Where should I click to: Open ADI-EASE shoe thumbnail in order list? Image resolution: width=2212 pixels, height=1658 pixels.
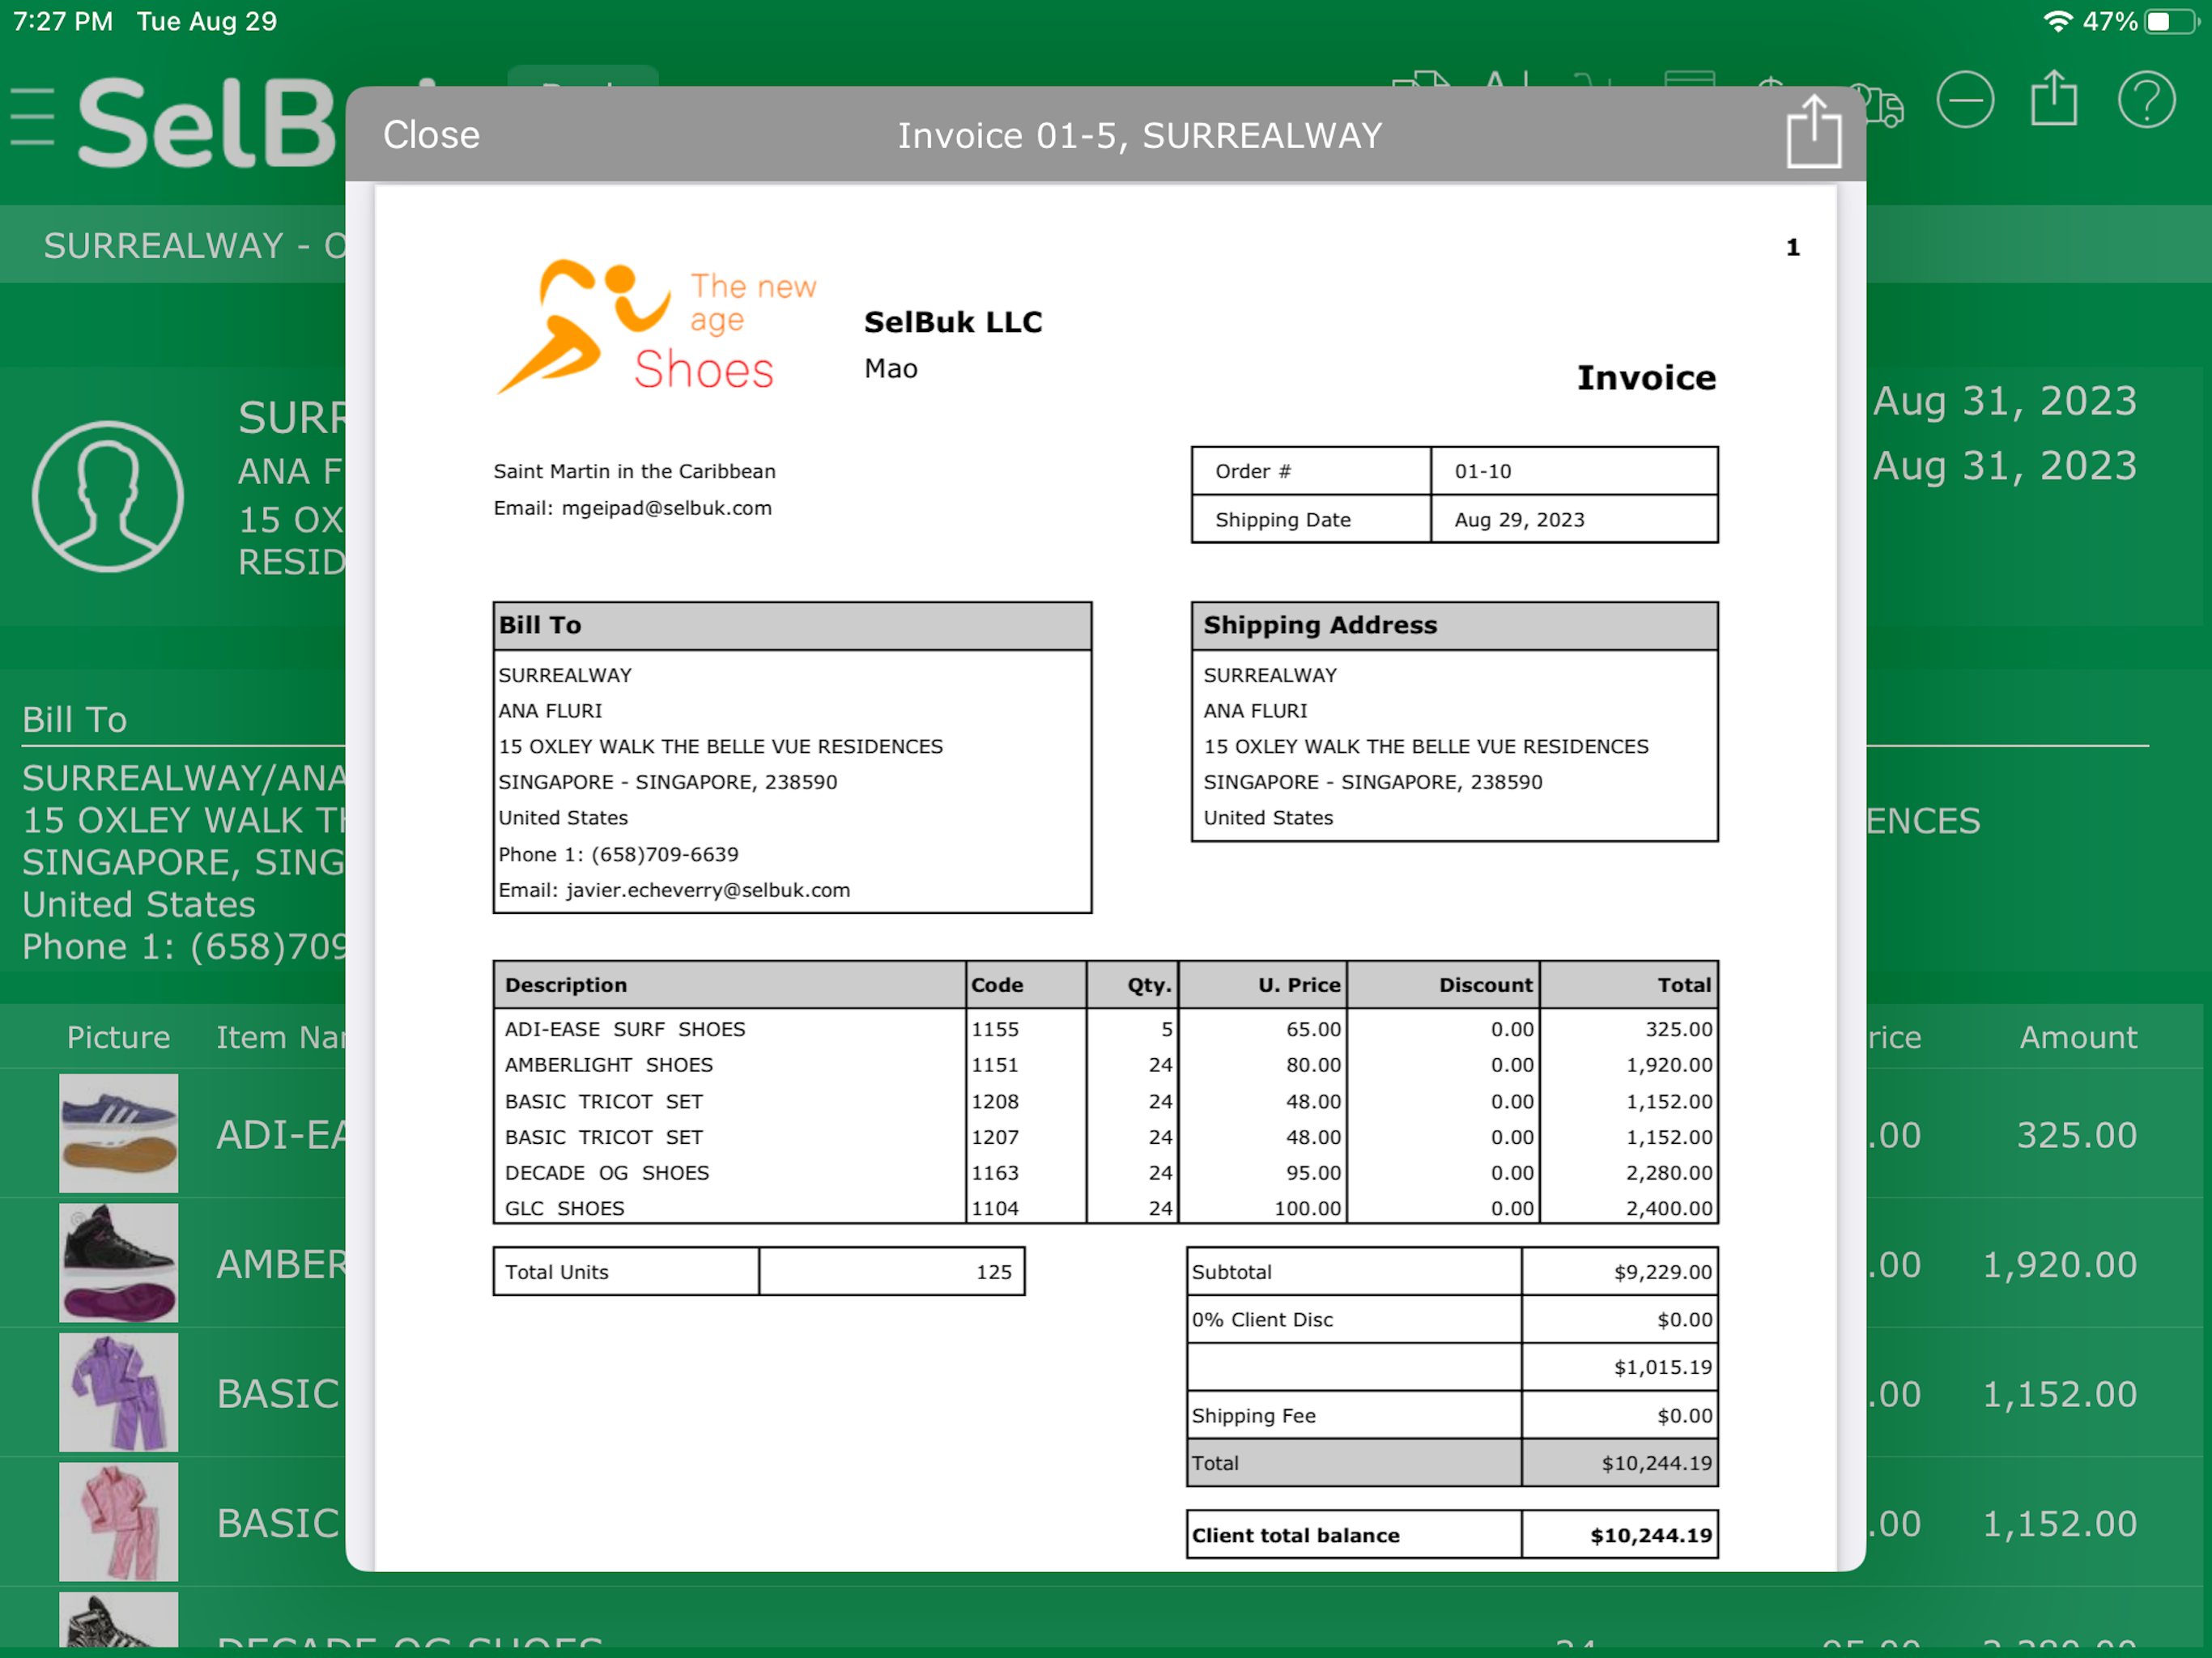pyautogui.click(x=118, y=1133)
